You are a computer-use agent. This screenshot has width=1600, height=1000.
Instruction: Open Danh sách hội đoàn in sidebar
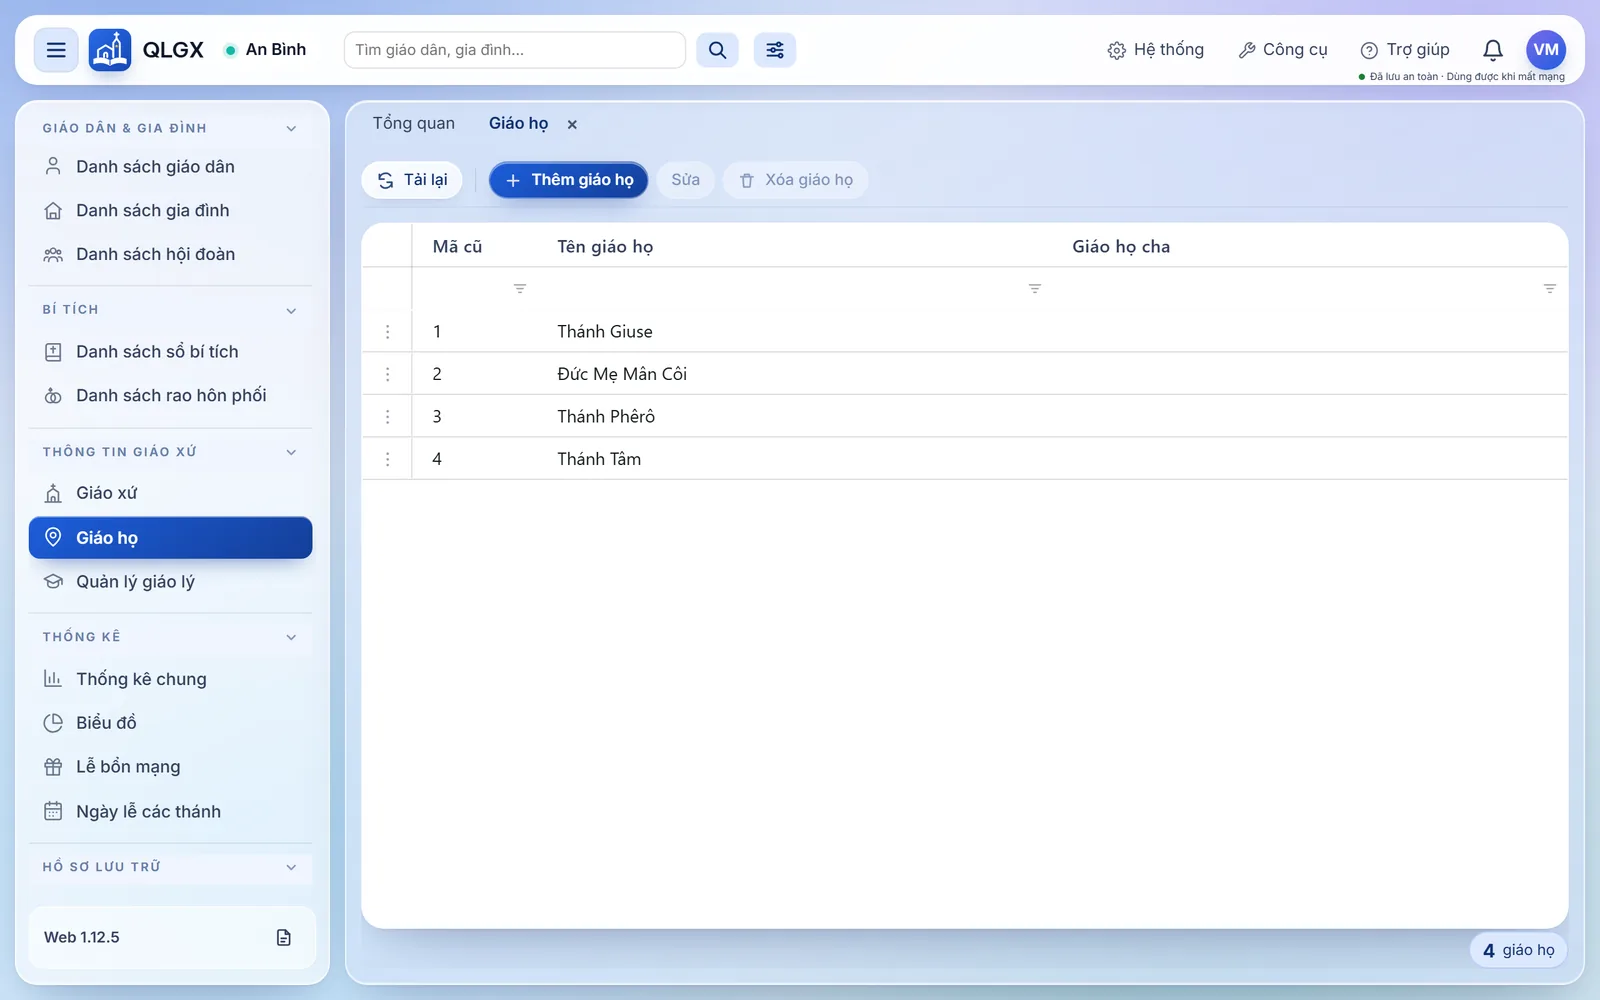coord(171,255)
